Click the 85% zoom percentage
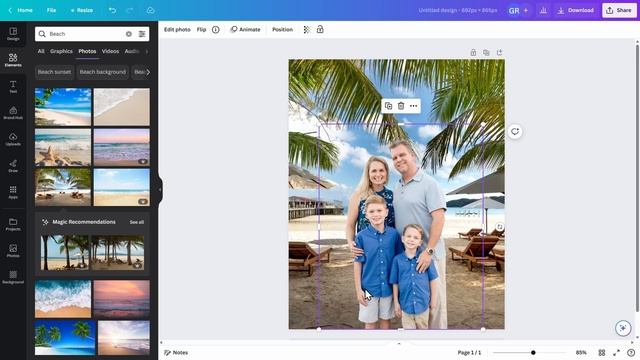The width and height of the screenshot is (640, 360). pyautogui.click(x=581, y=353)
